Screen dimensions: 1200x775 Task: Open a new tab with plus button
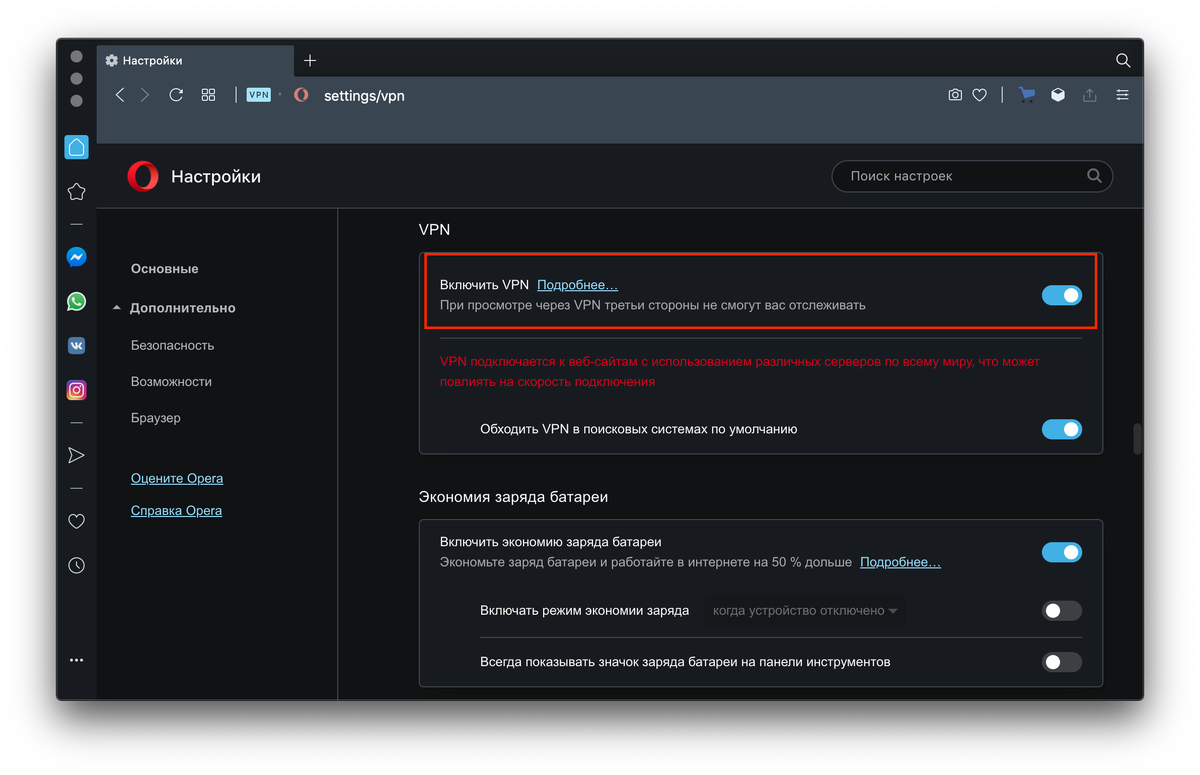click(x=310, y=61)
